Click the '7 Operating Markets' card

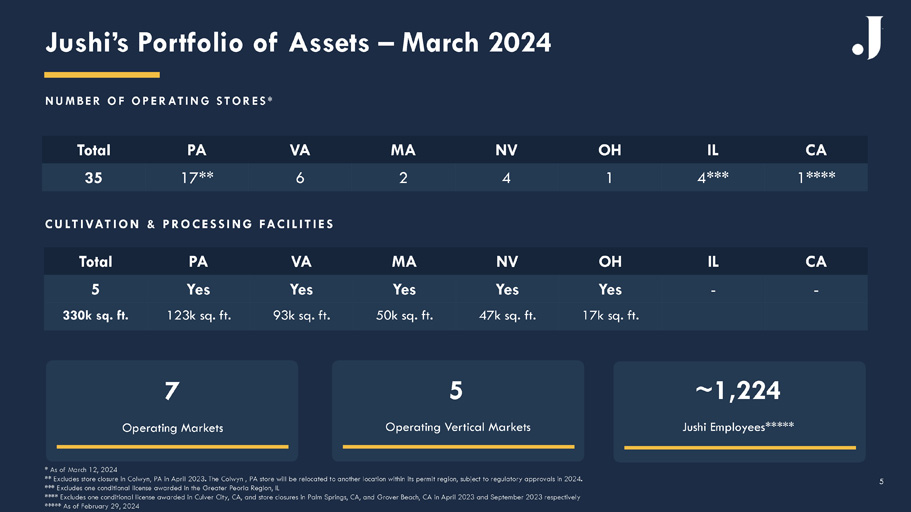click(x=172, y=405)
